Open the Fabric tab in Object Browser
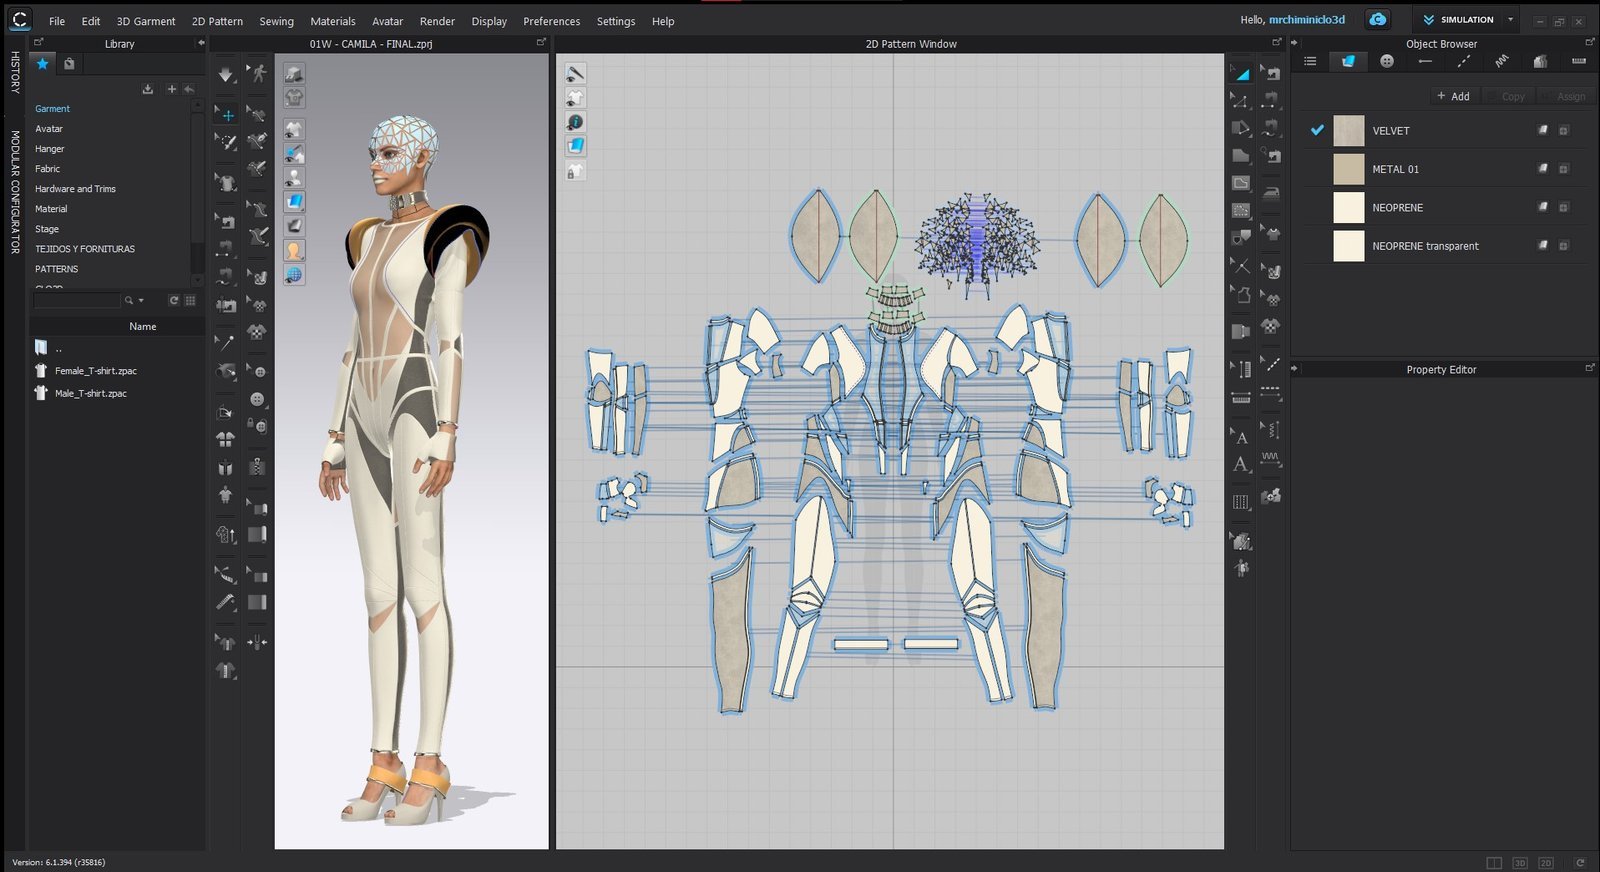The height and width of the screenshot is (872, 1600). pos(1348,61)
